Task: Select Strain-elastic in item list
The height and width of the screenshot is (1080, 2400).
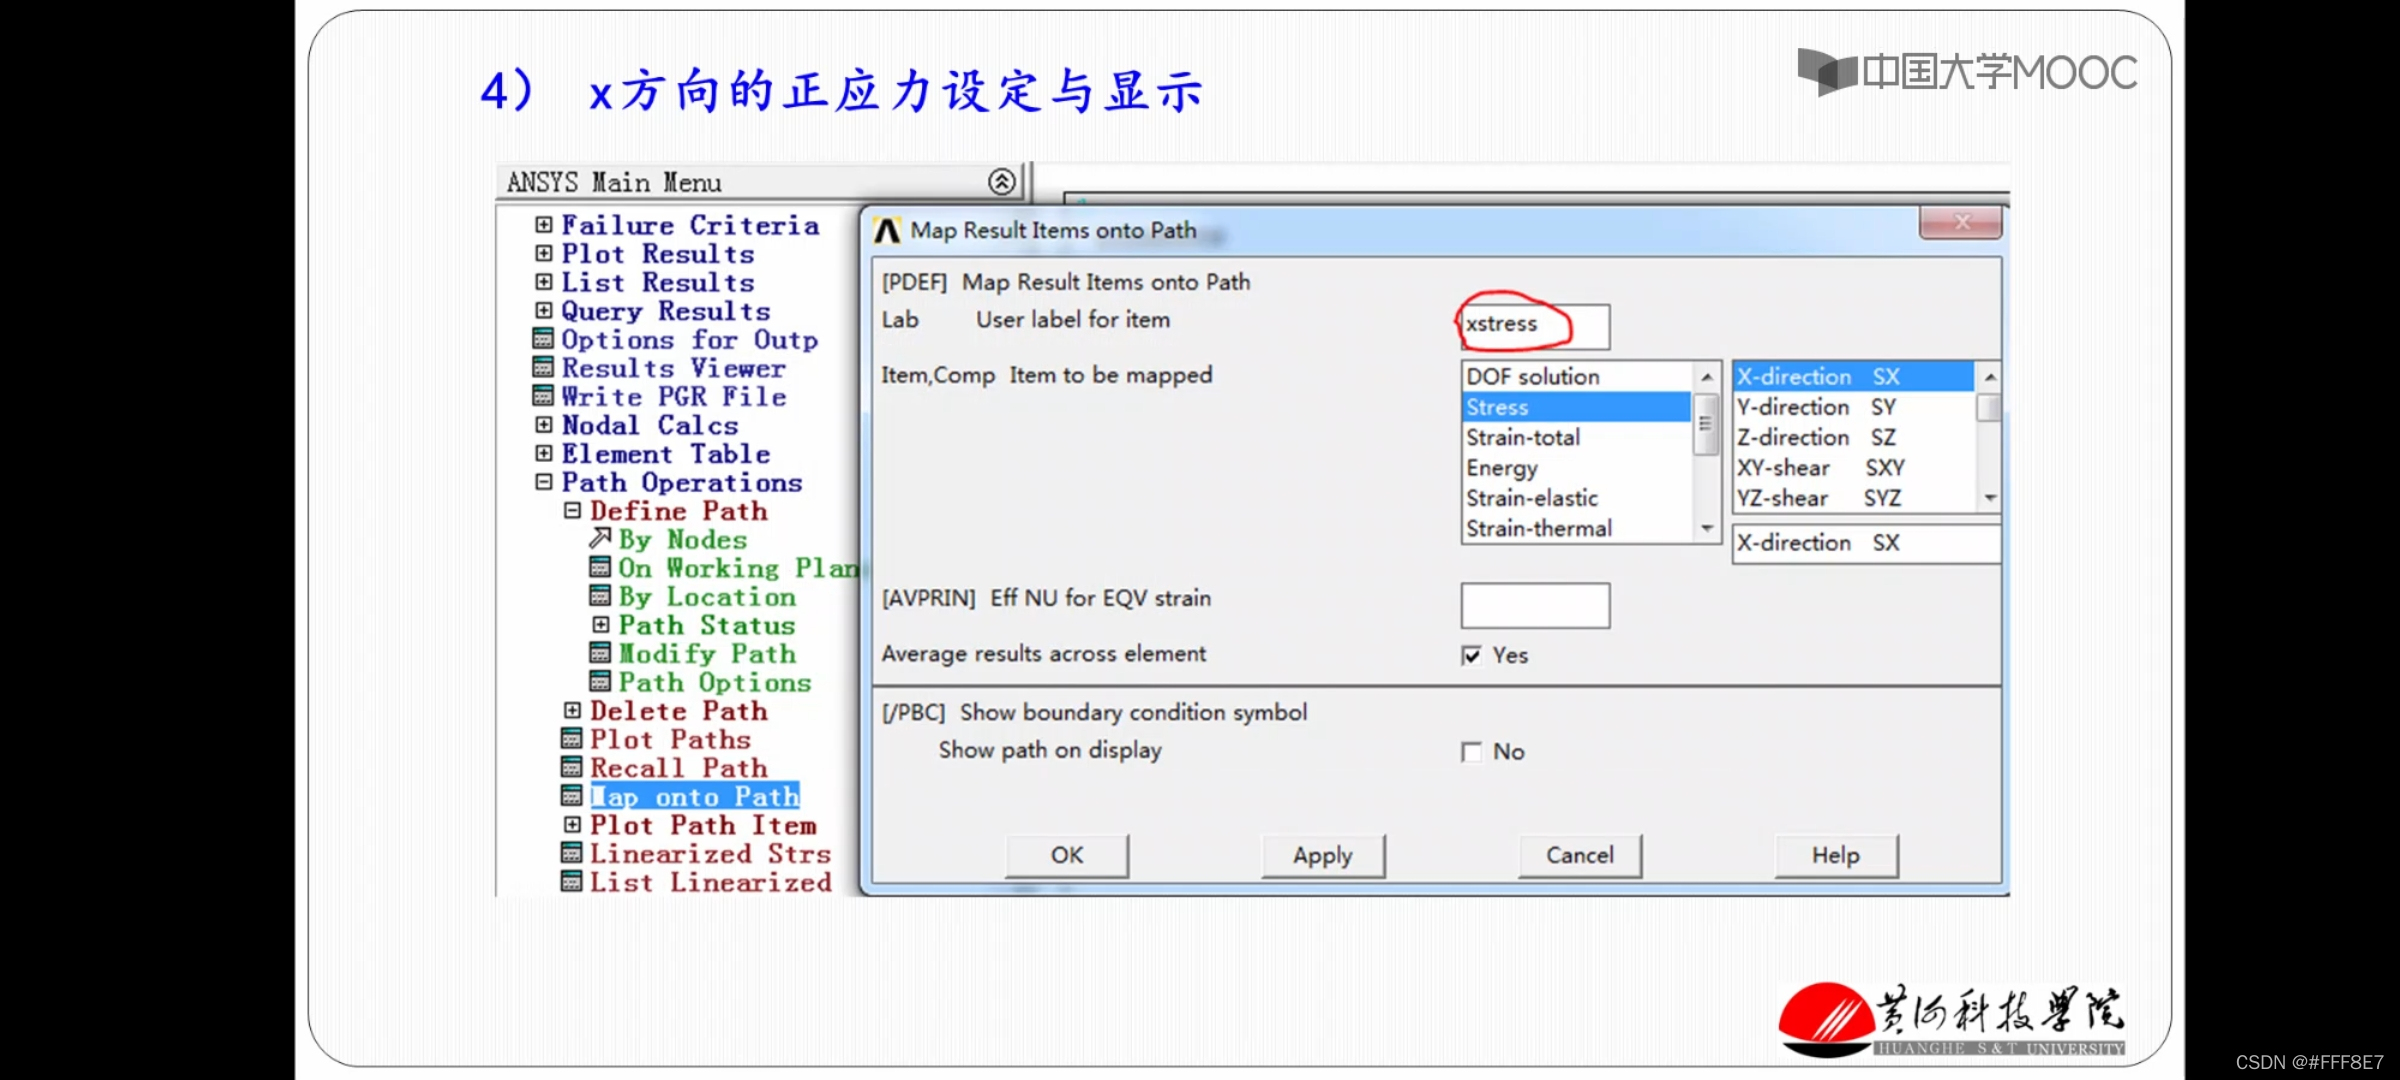Action: pyautogui.click(x=1532, y=498)
